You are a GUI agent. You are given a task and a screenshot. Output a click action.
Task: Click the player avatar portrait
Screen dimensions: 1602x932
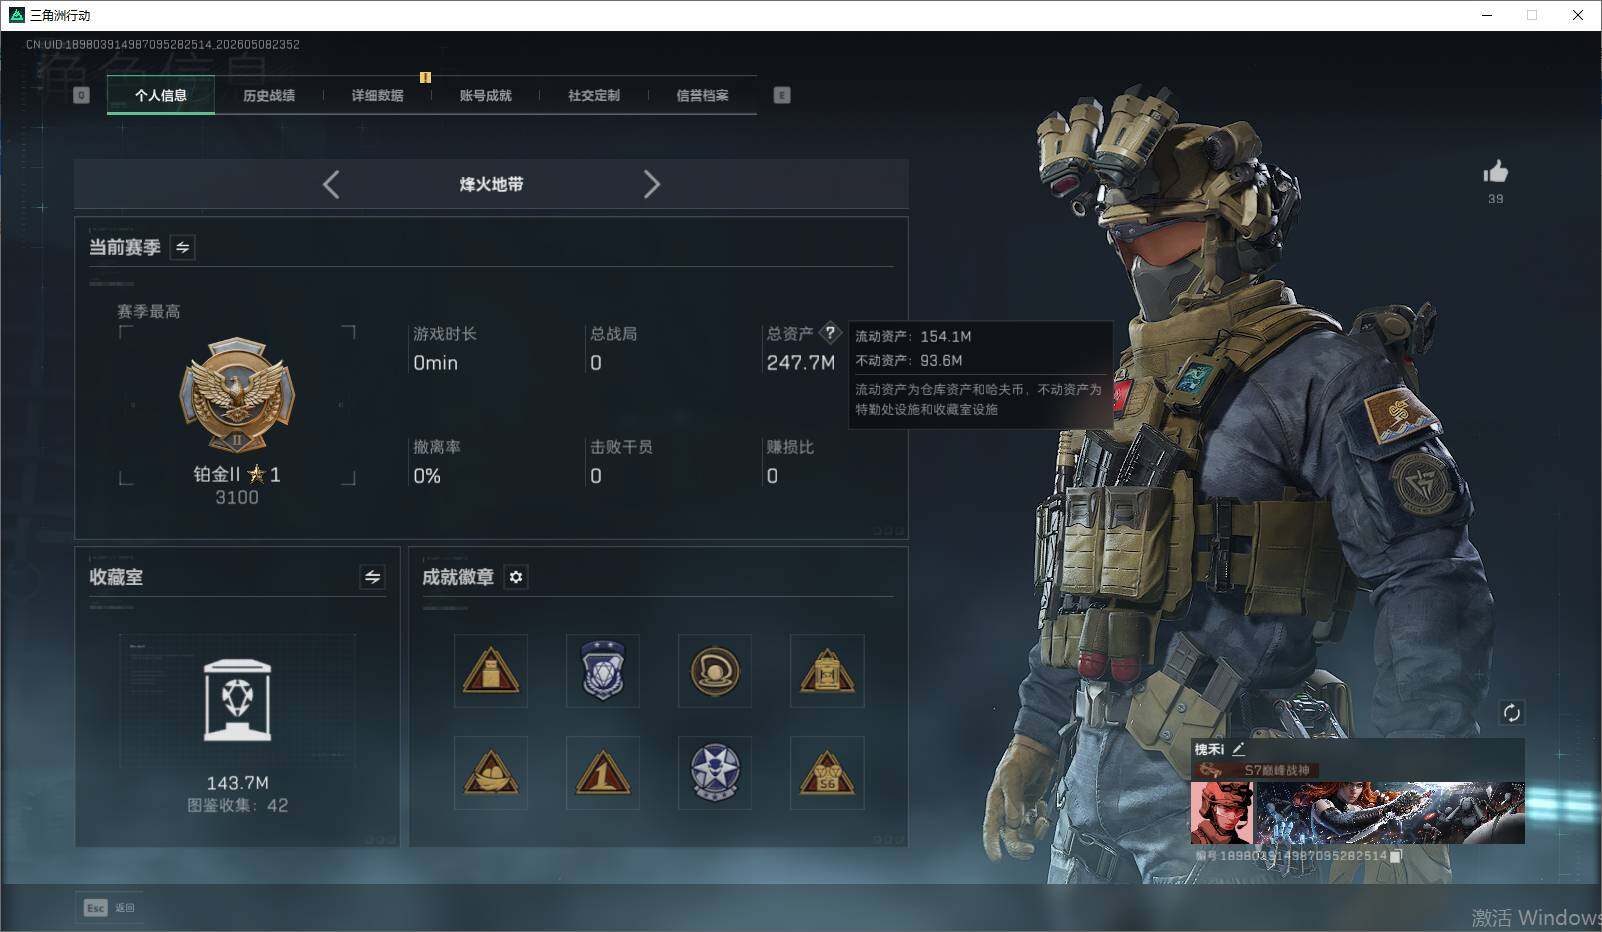tap(1221, 813)
